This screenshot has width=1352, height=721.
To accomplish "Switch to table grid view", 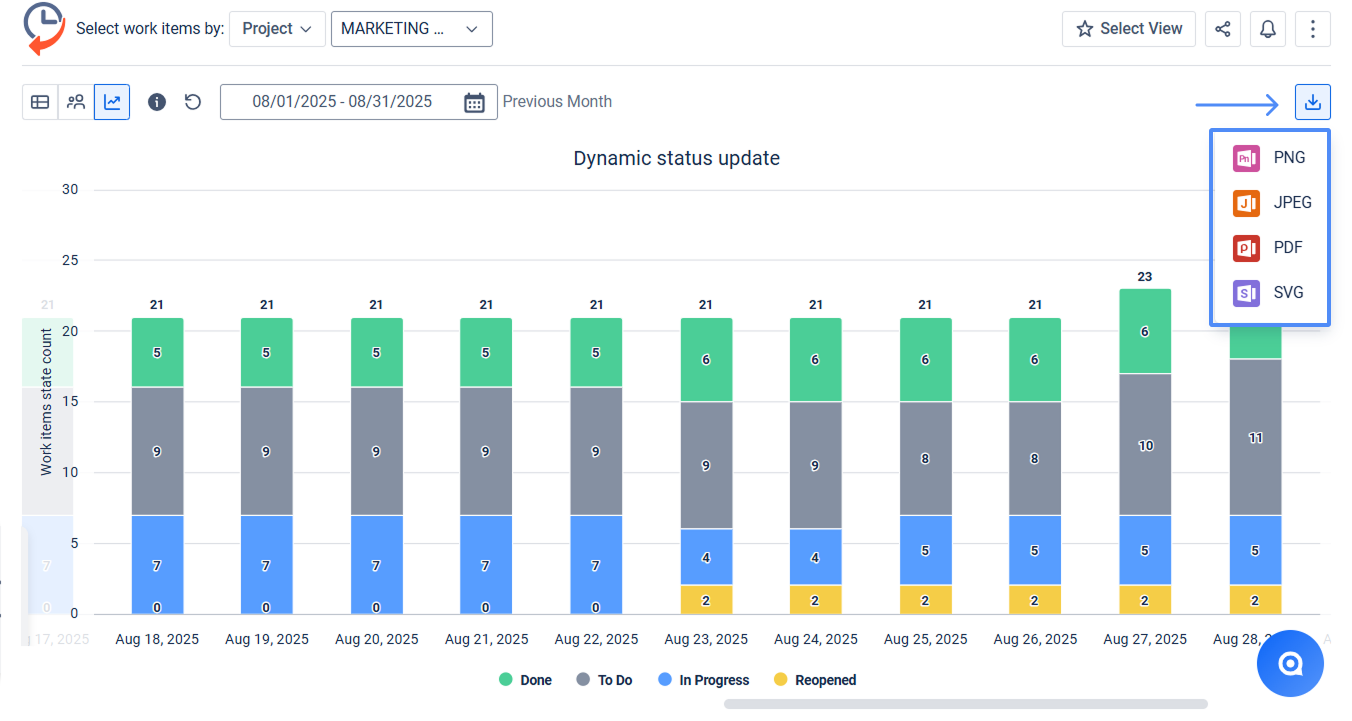I will click(40, 102).
